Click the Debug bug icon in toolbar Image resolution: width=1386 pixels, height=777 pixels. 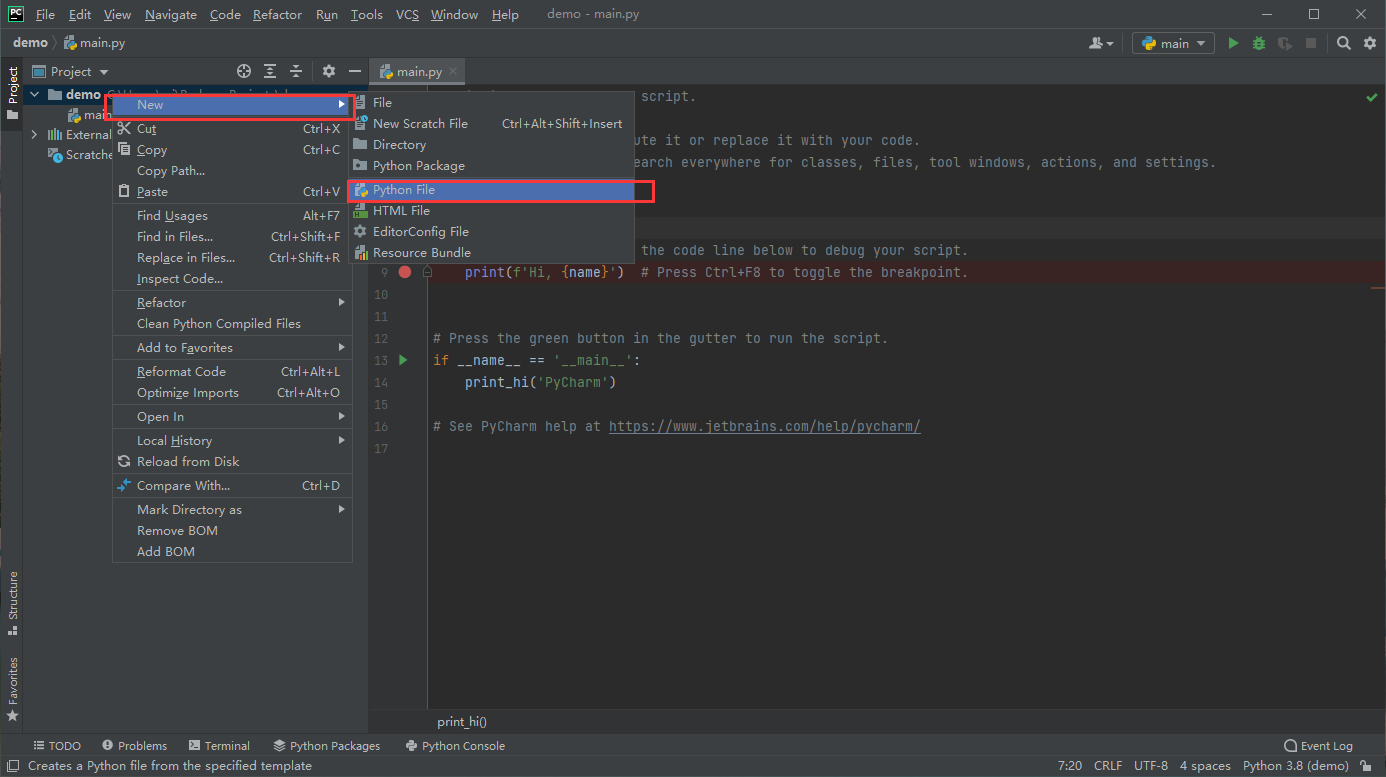pos(1259,43)
